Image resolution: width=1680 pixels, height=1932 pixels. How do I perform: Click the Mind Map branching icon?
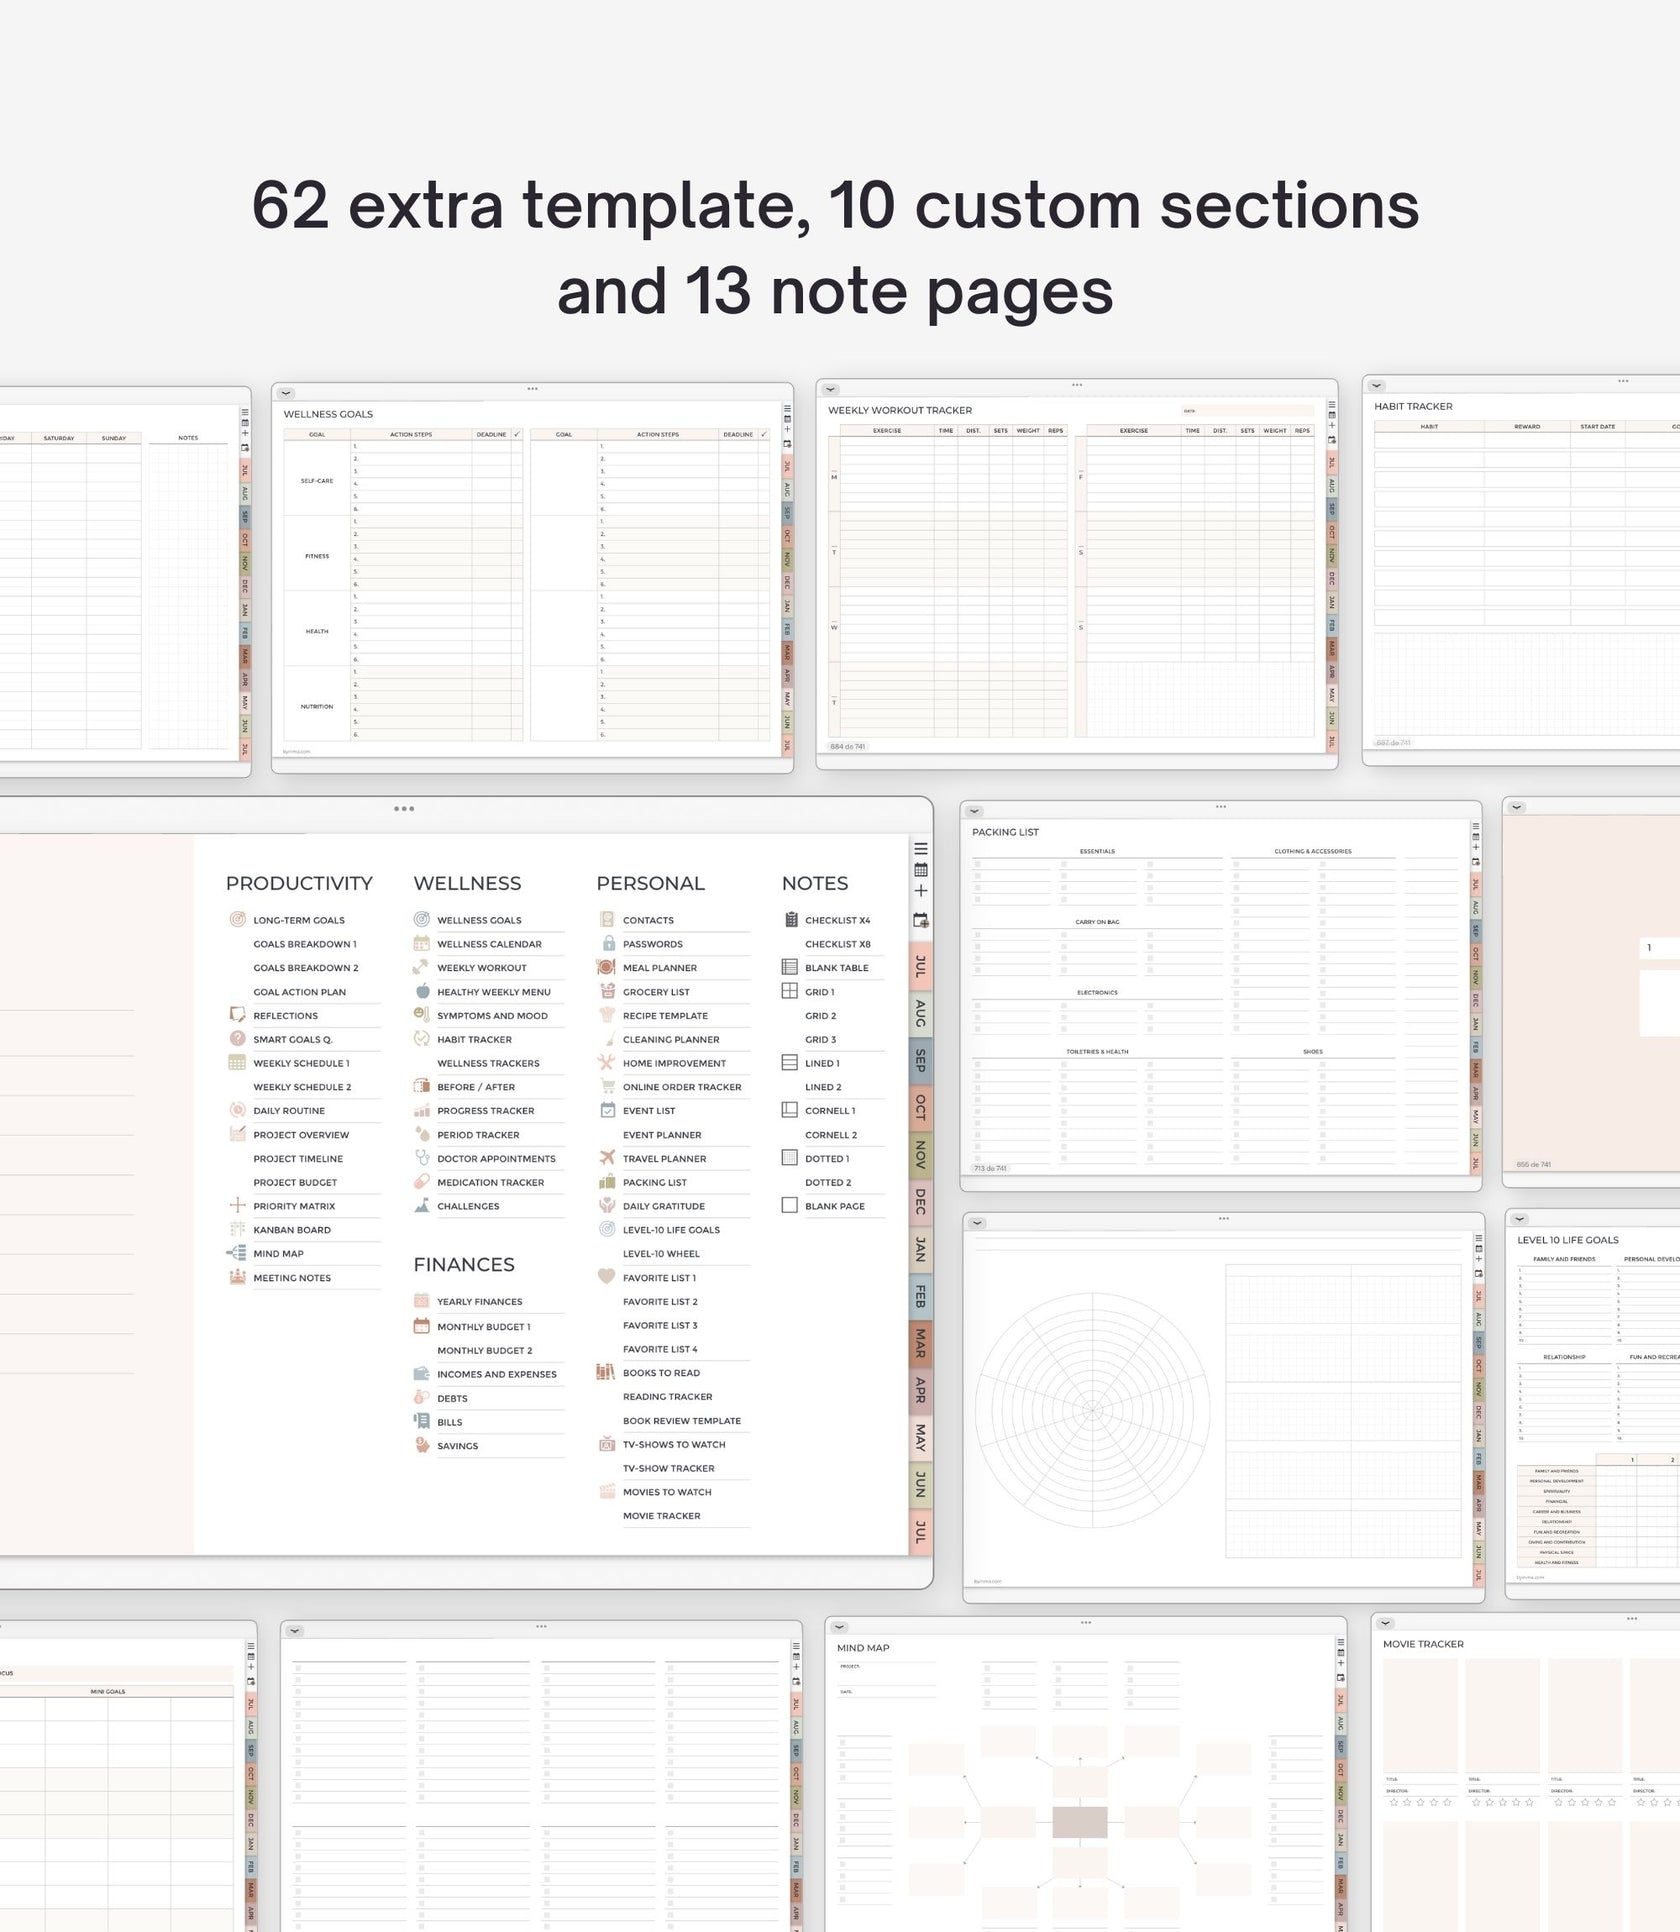(x=236, y=1253)
